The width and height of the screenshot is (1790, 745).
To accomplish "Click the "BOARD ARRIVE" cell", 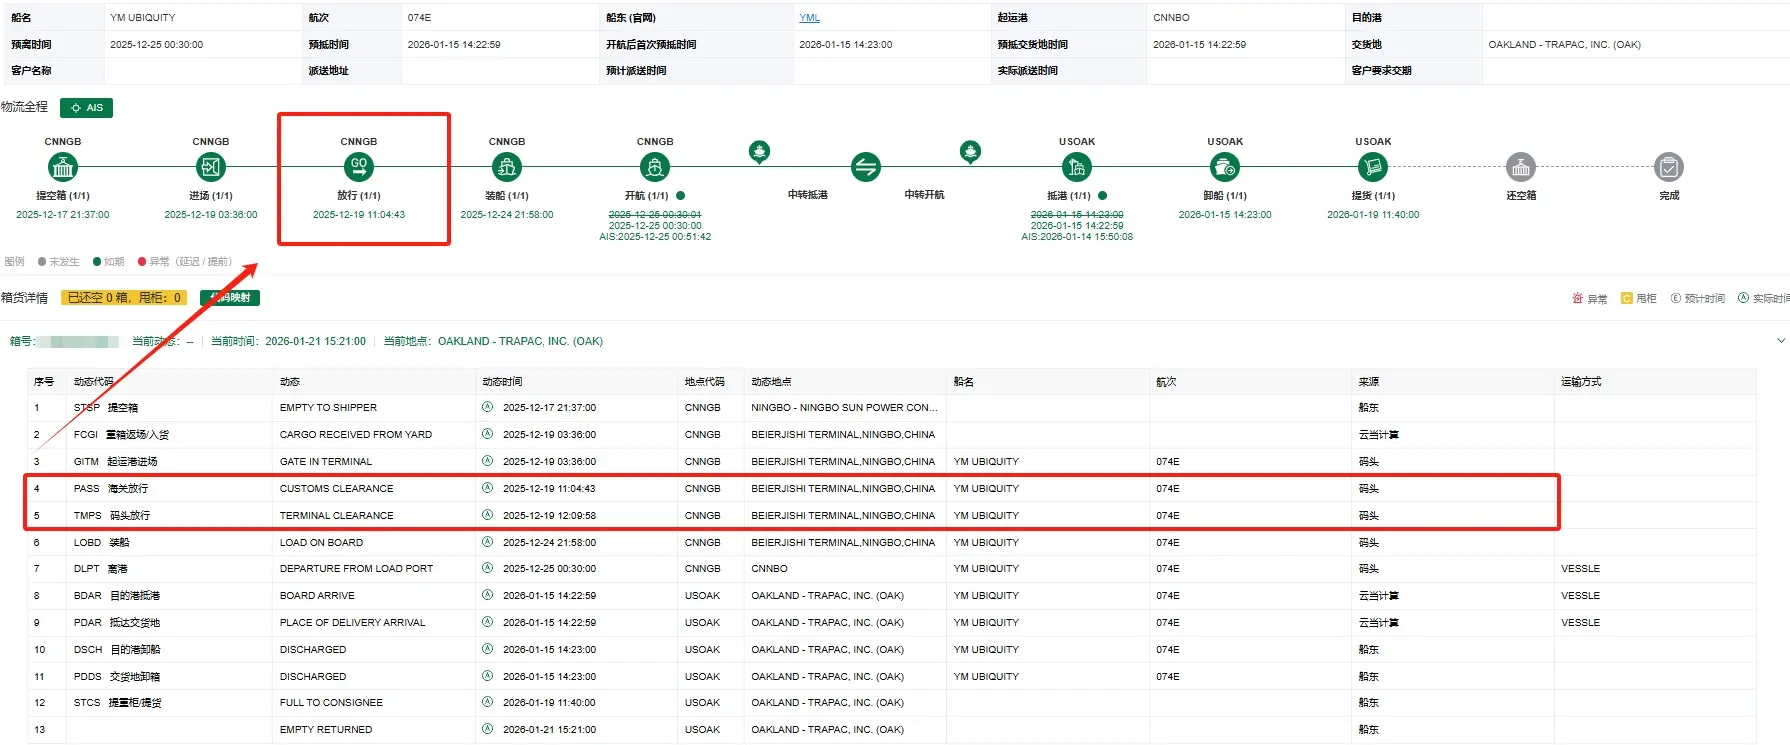I will tap(317, 595).
